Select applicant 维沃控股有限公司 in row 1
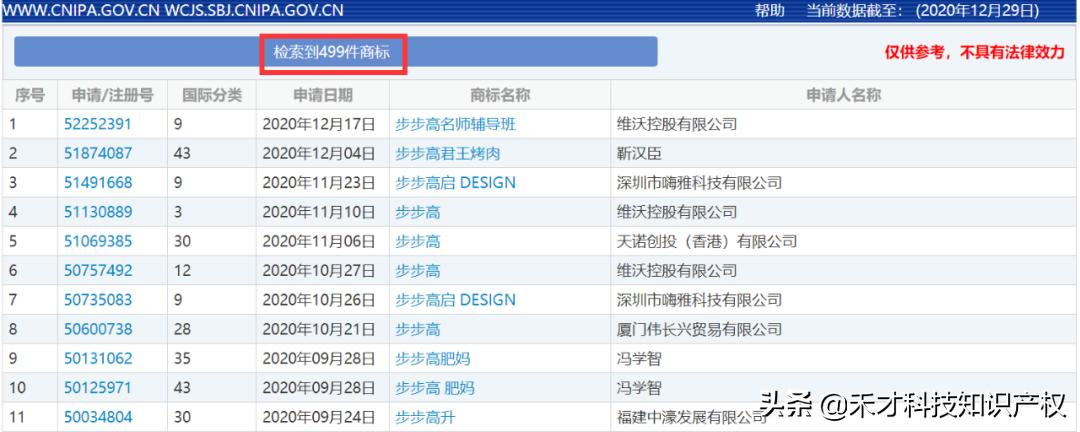The width and height of the screenshot is (1080, 432). pyautogui.click(x=676, y=124)
